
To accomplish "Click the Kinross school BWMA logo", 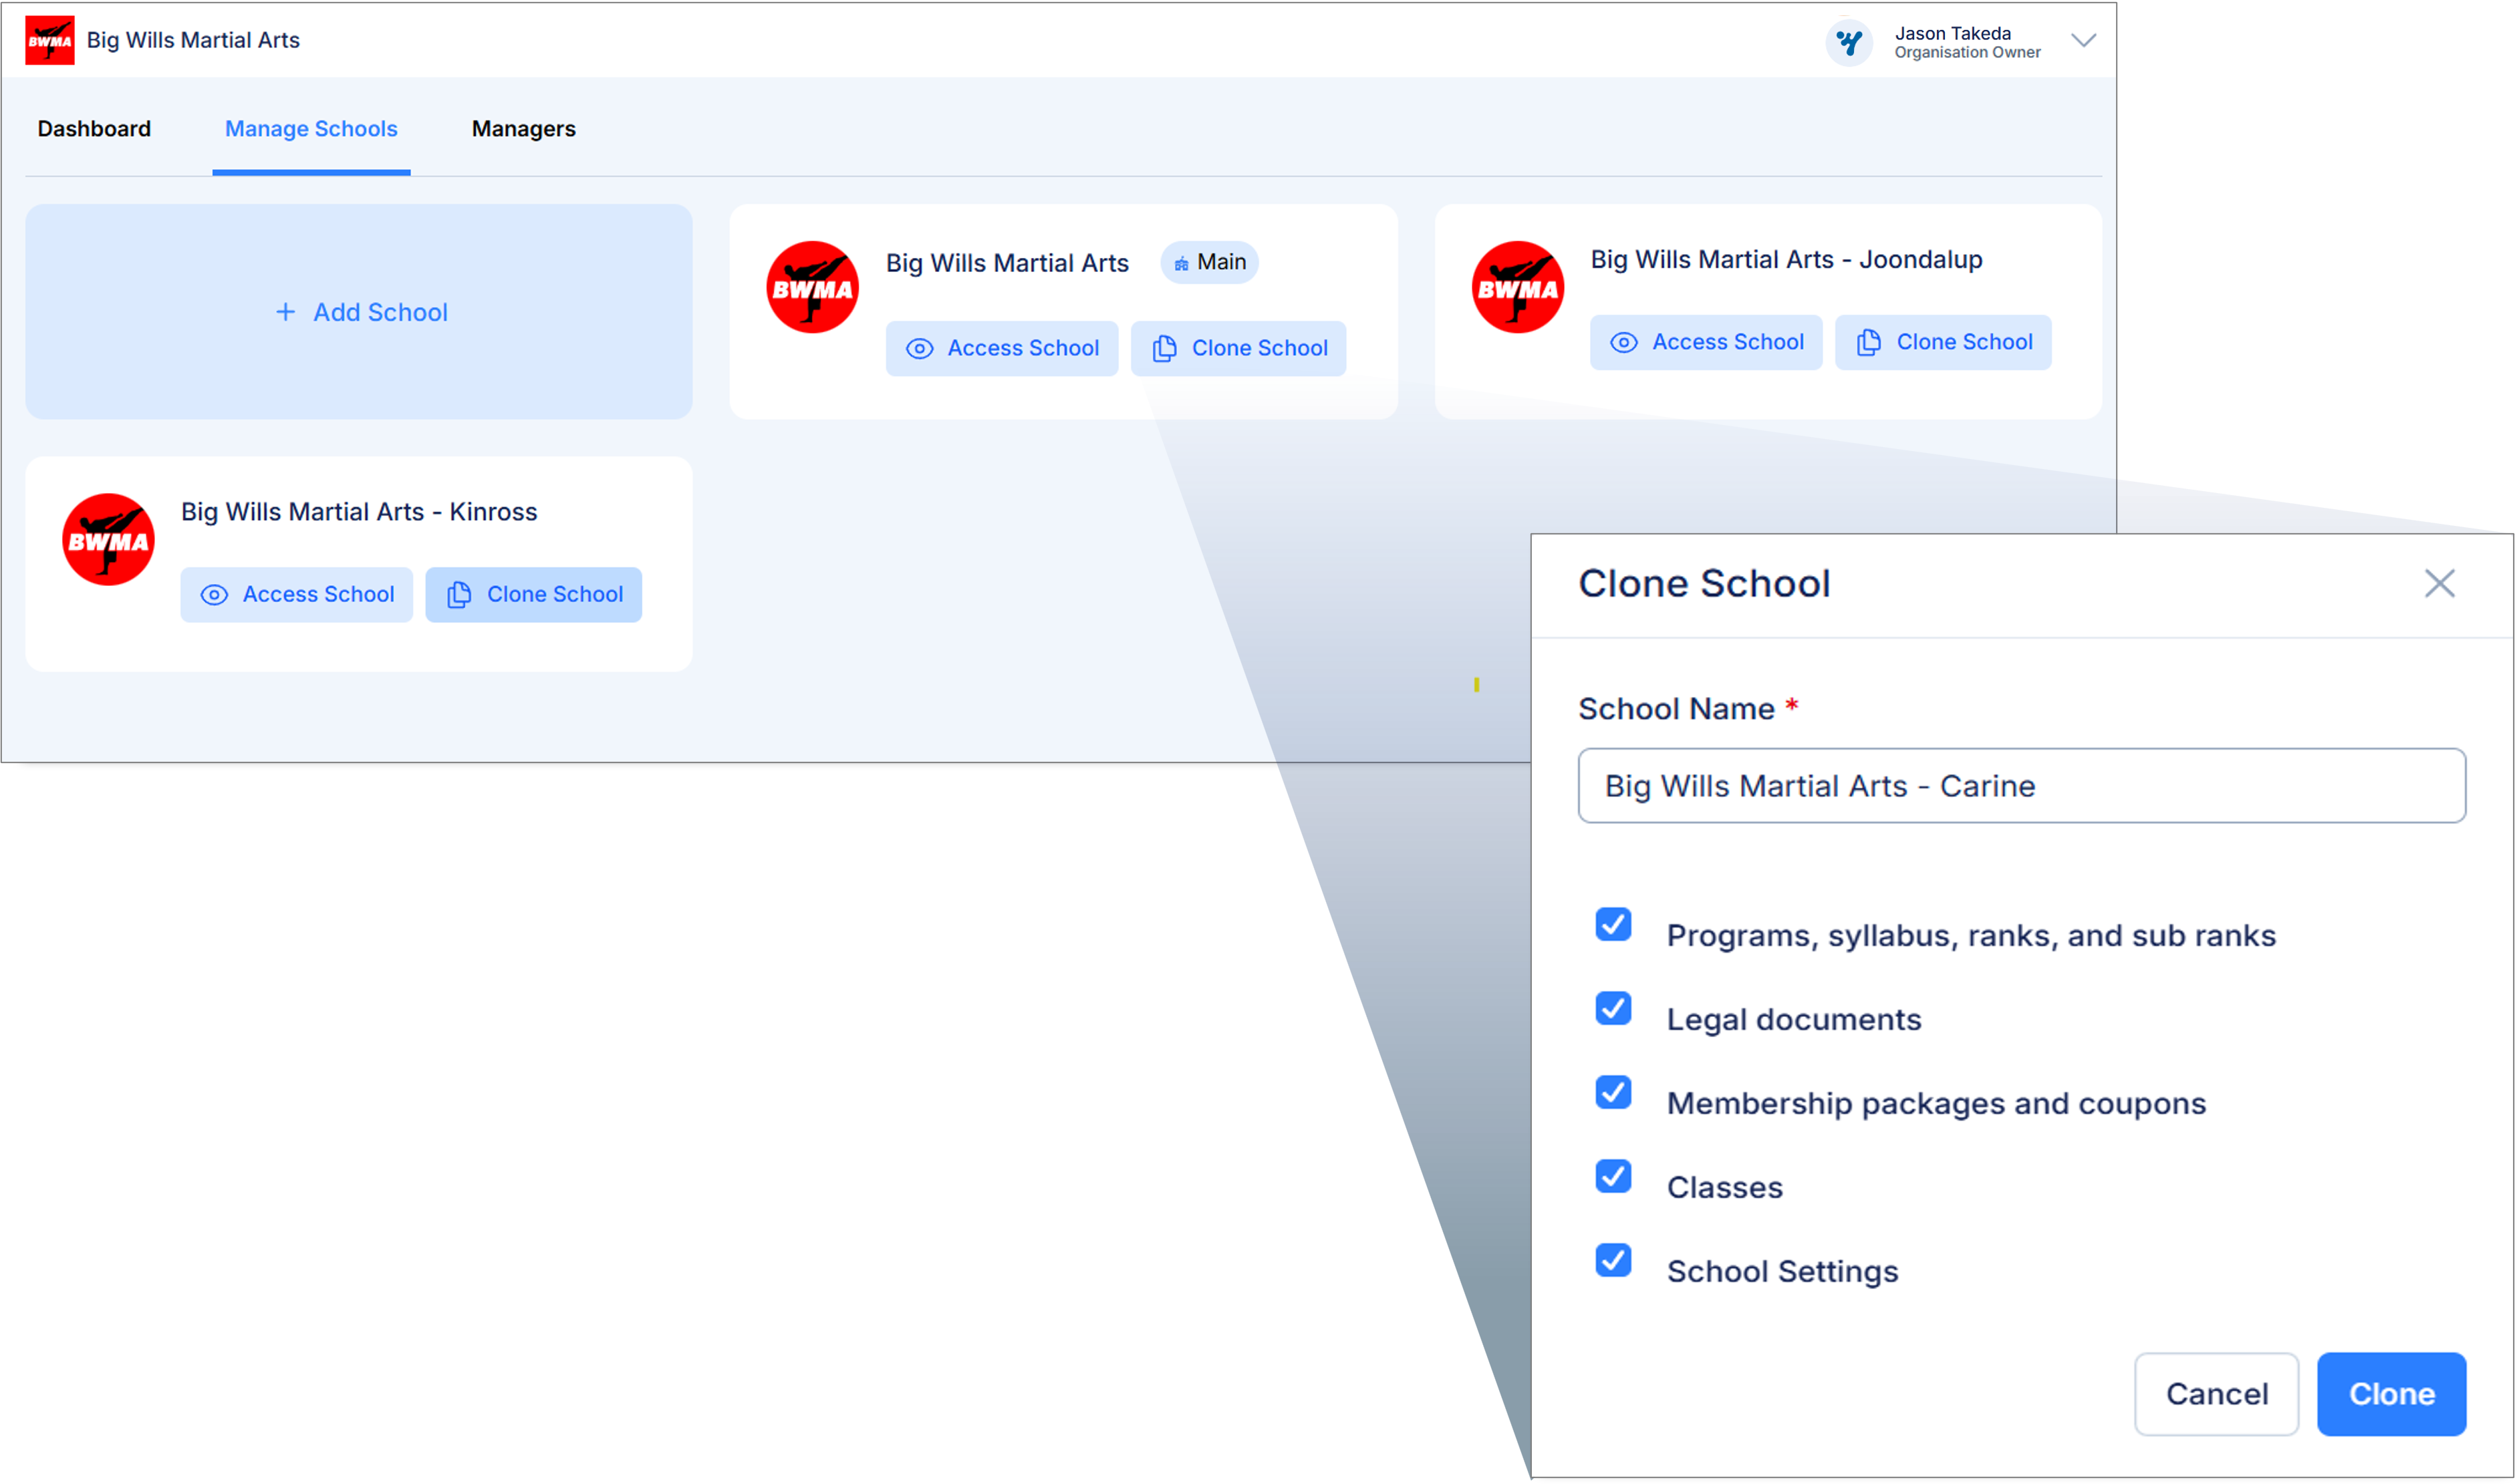I will pyautogui.click(x=108, y=539).
